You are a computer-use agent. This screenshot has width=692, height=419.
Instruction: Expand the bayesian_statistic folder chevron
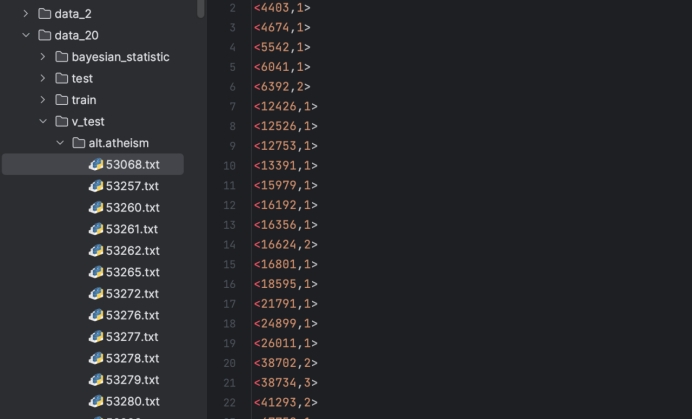click(43, 57)
